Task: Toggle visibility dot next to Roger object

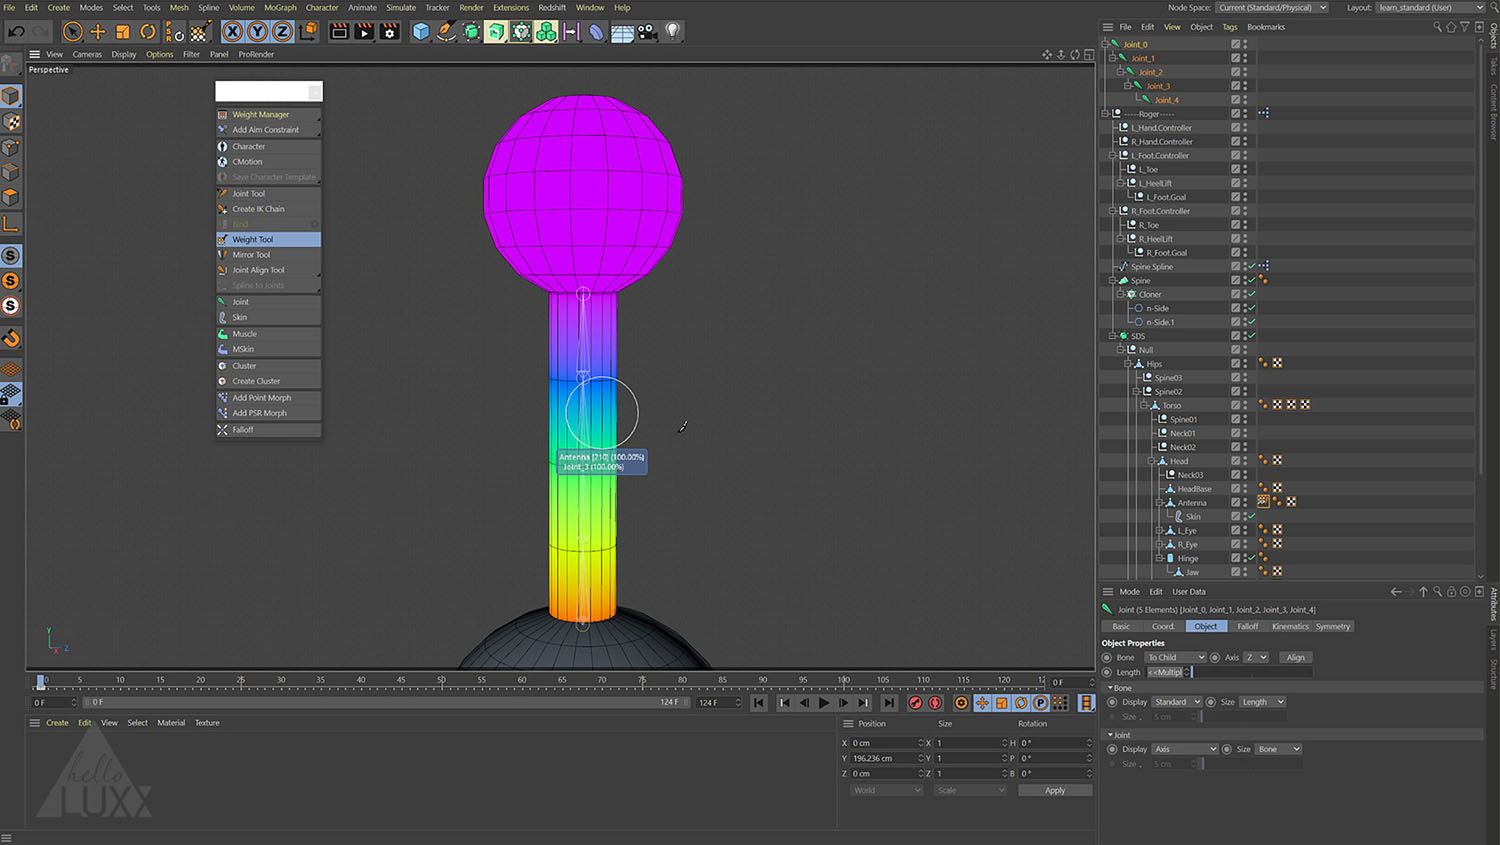Action: (1246, 110)
